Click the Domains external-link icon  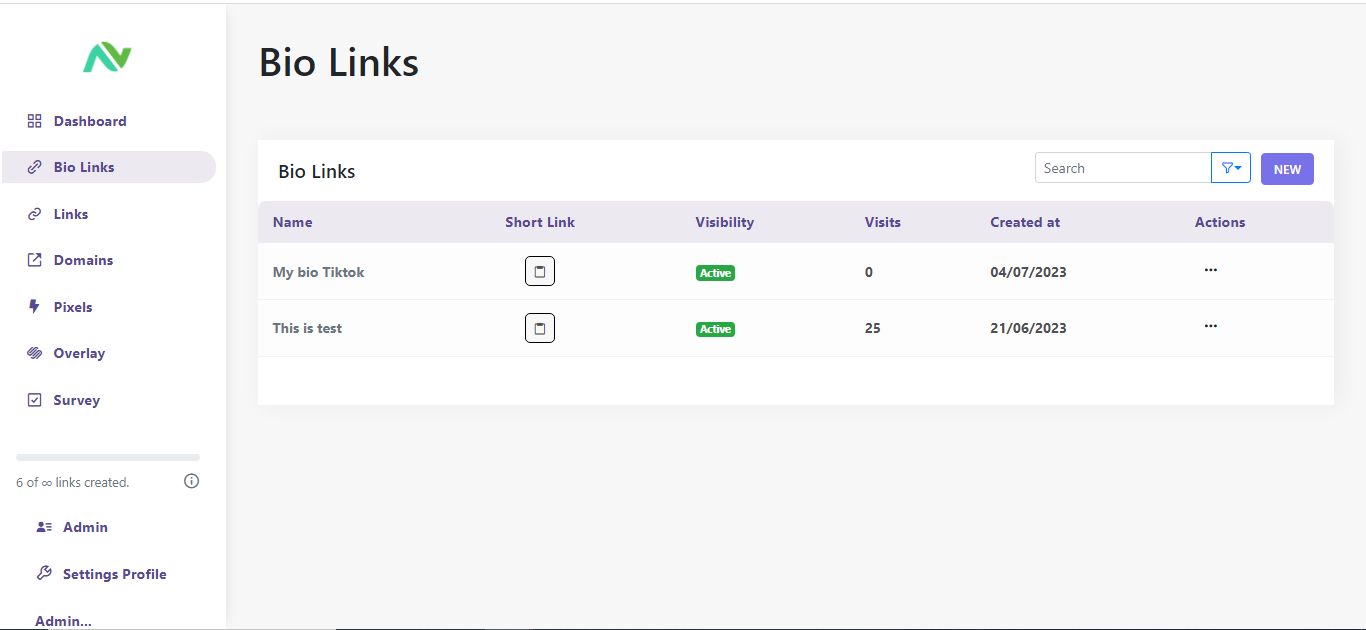[34, 260]
